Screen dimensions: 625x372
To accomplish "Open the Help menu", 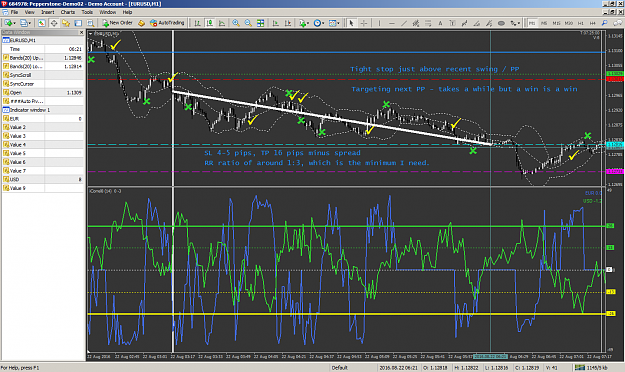I will click(x=127, y=12).
